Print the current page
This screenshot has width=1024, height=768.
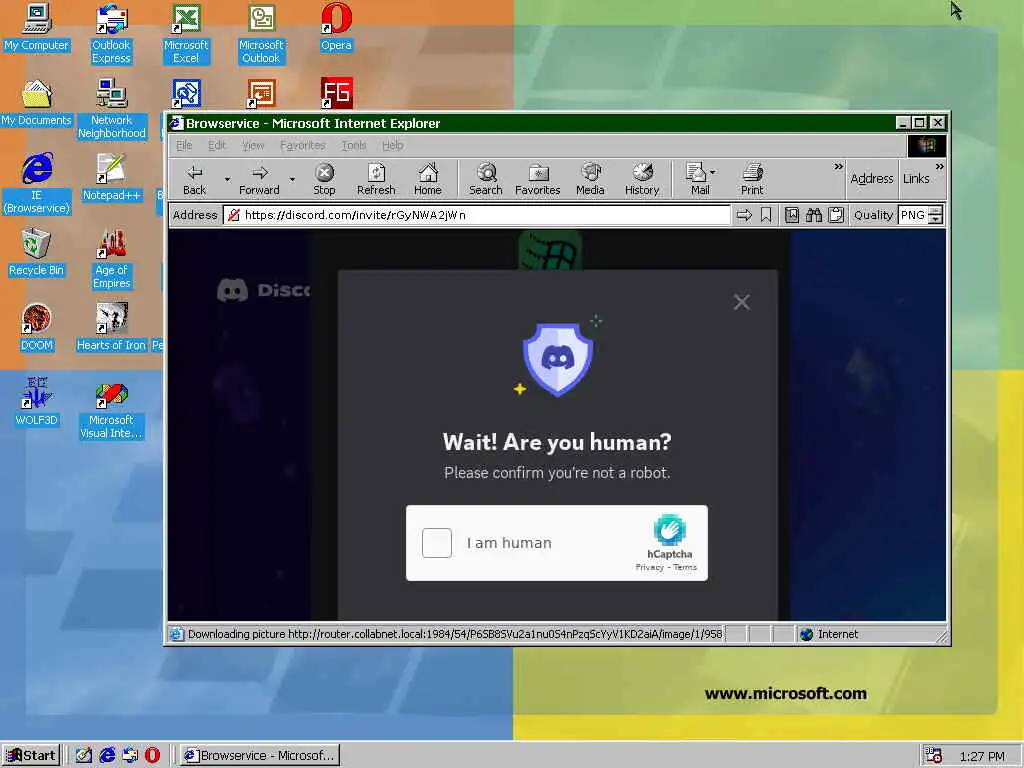point(752,179)
